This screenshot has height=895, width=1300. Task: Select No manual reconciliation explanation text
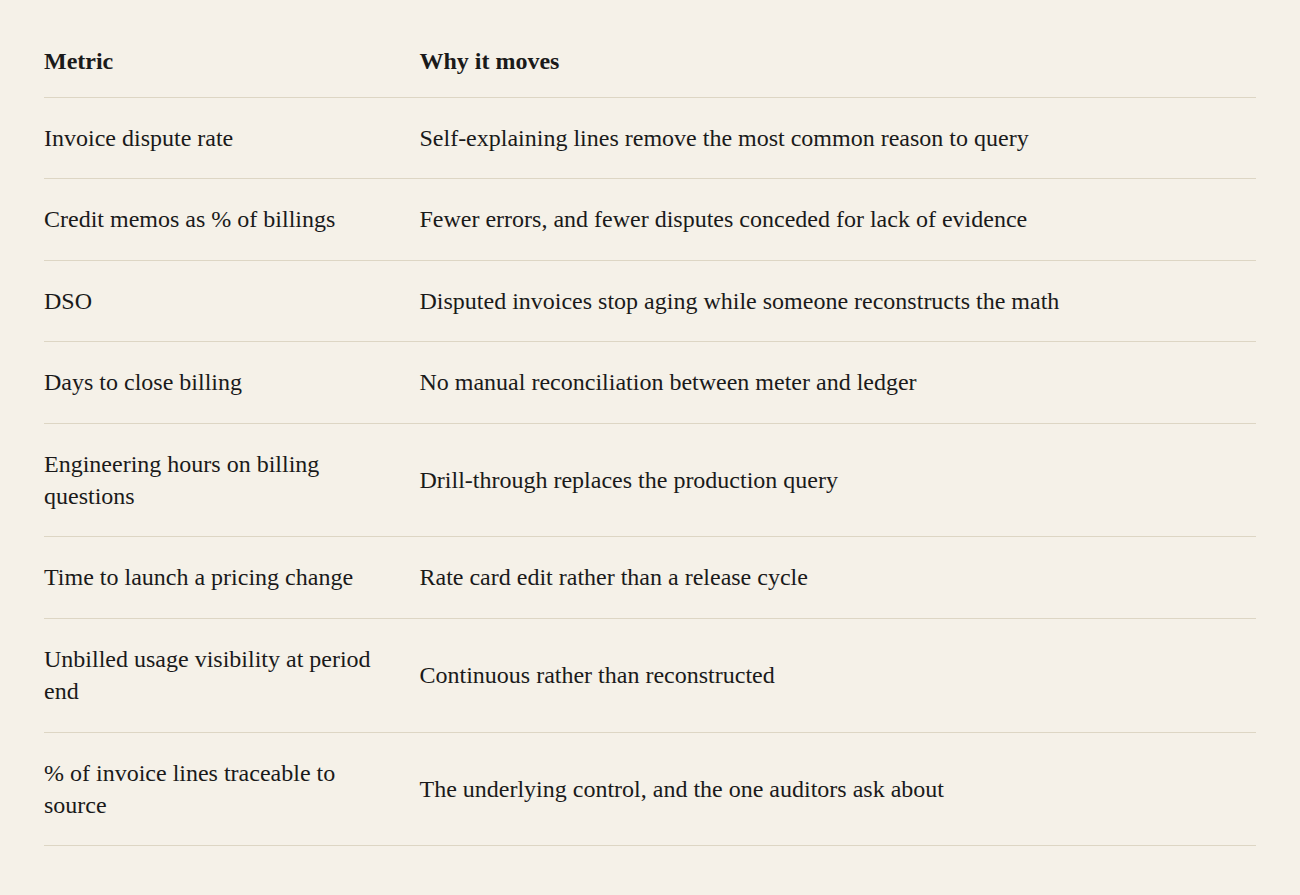668,382
